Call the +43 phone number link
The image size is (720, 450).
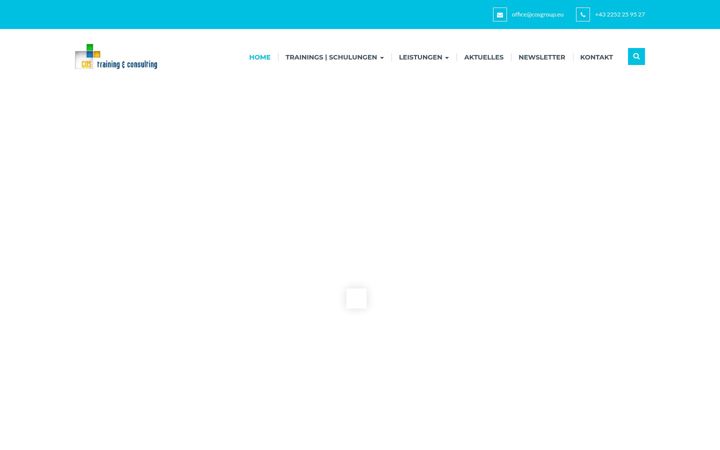pyautogui.click(x=620, y=15)
